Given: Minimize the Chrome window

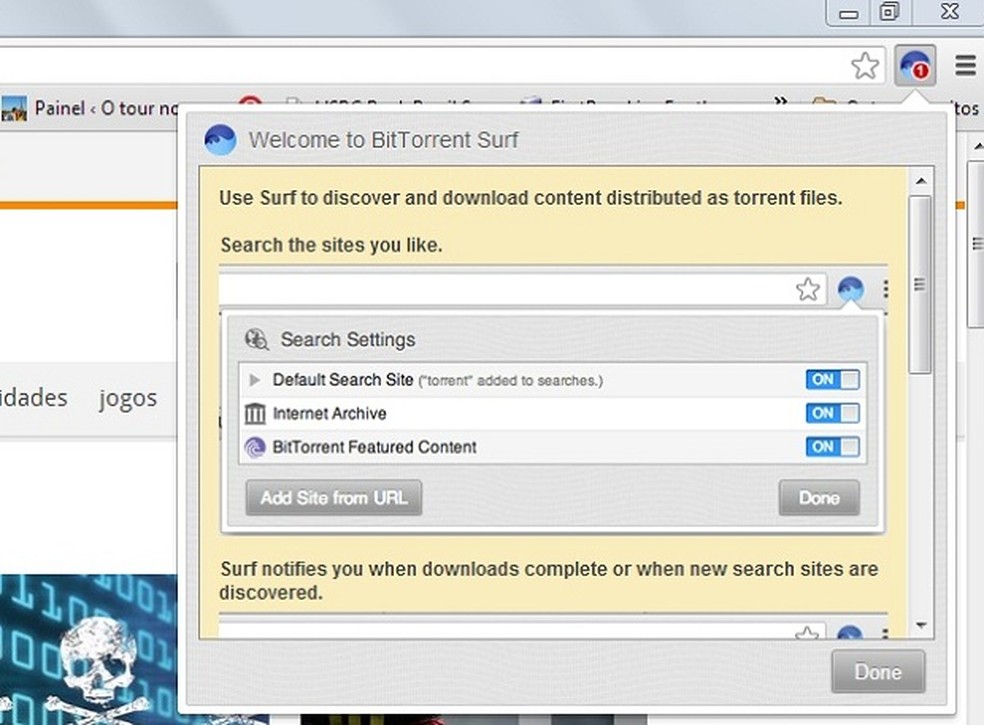Looking at the screenshot, I should (848, 13).
